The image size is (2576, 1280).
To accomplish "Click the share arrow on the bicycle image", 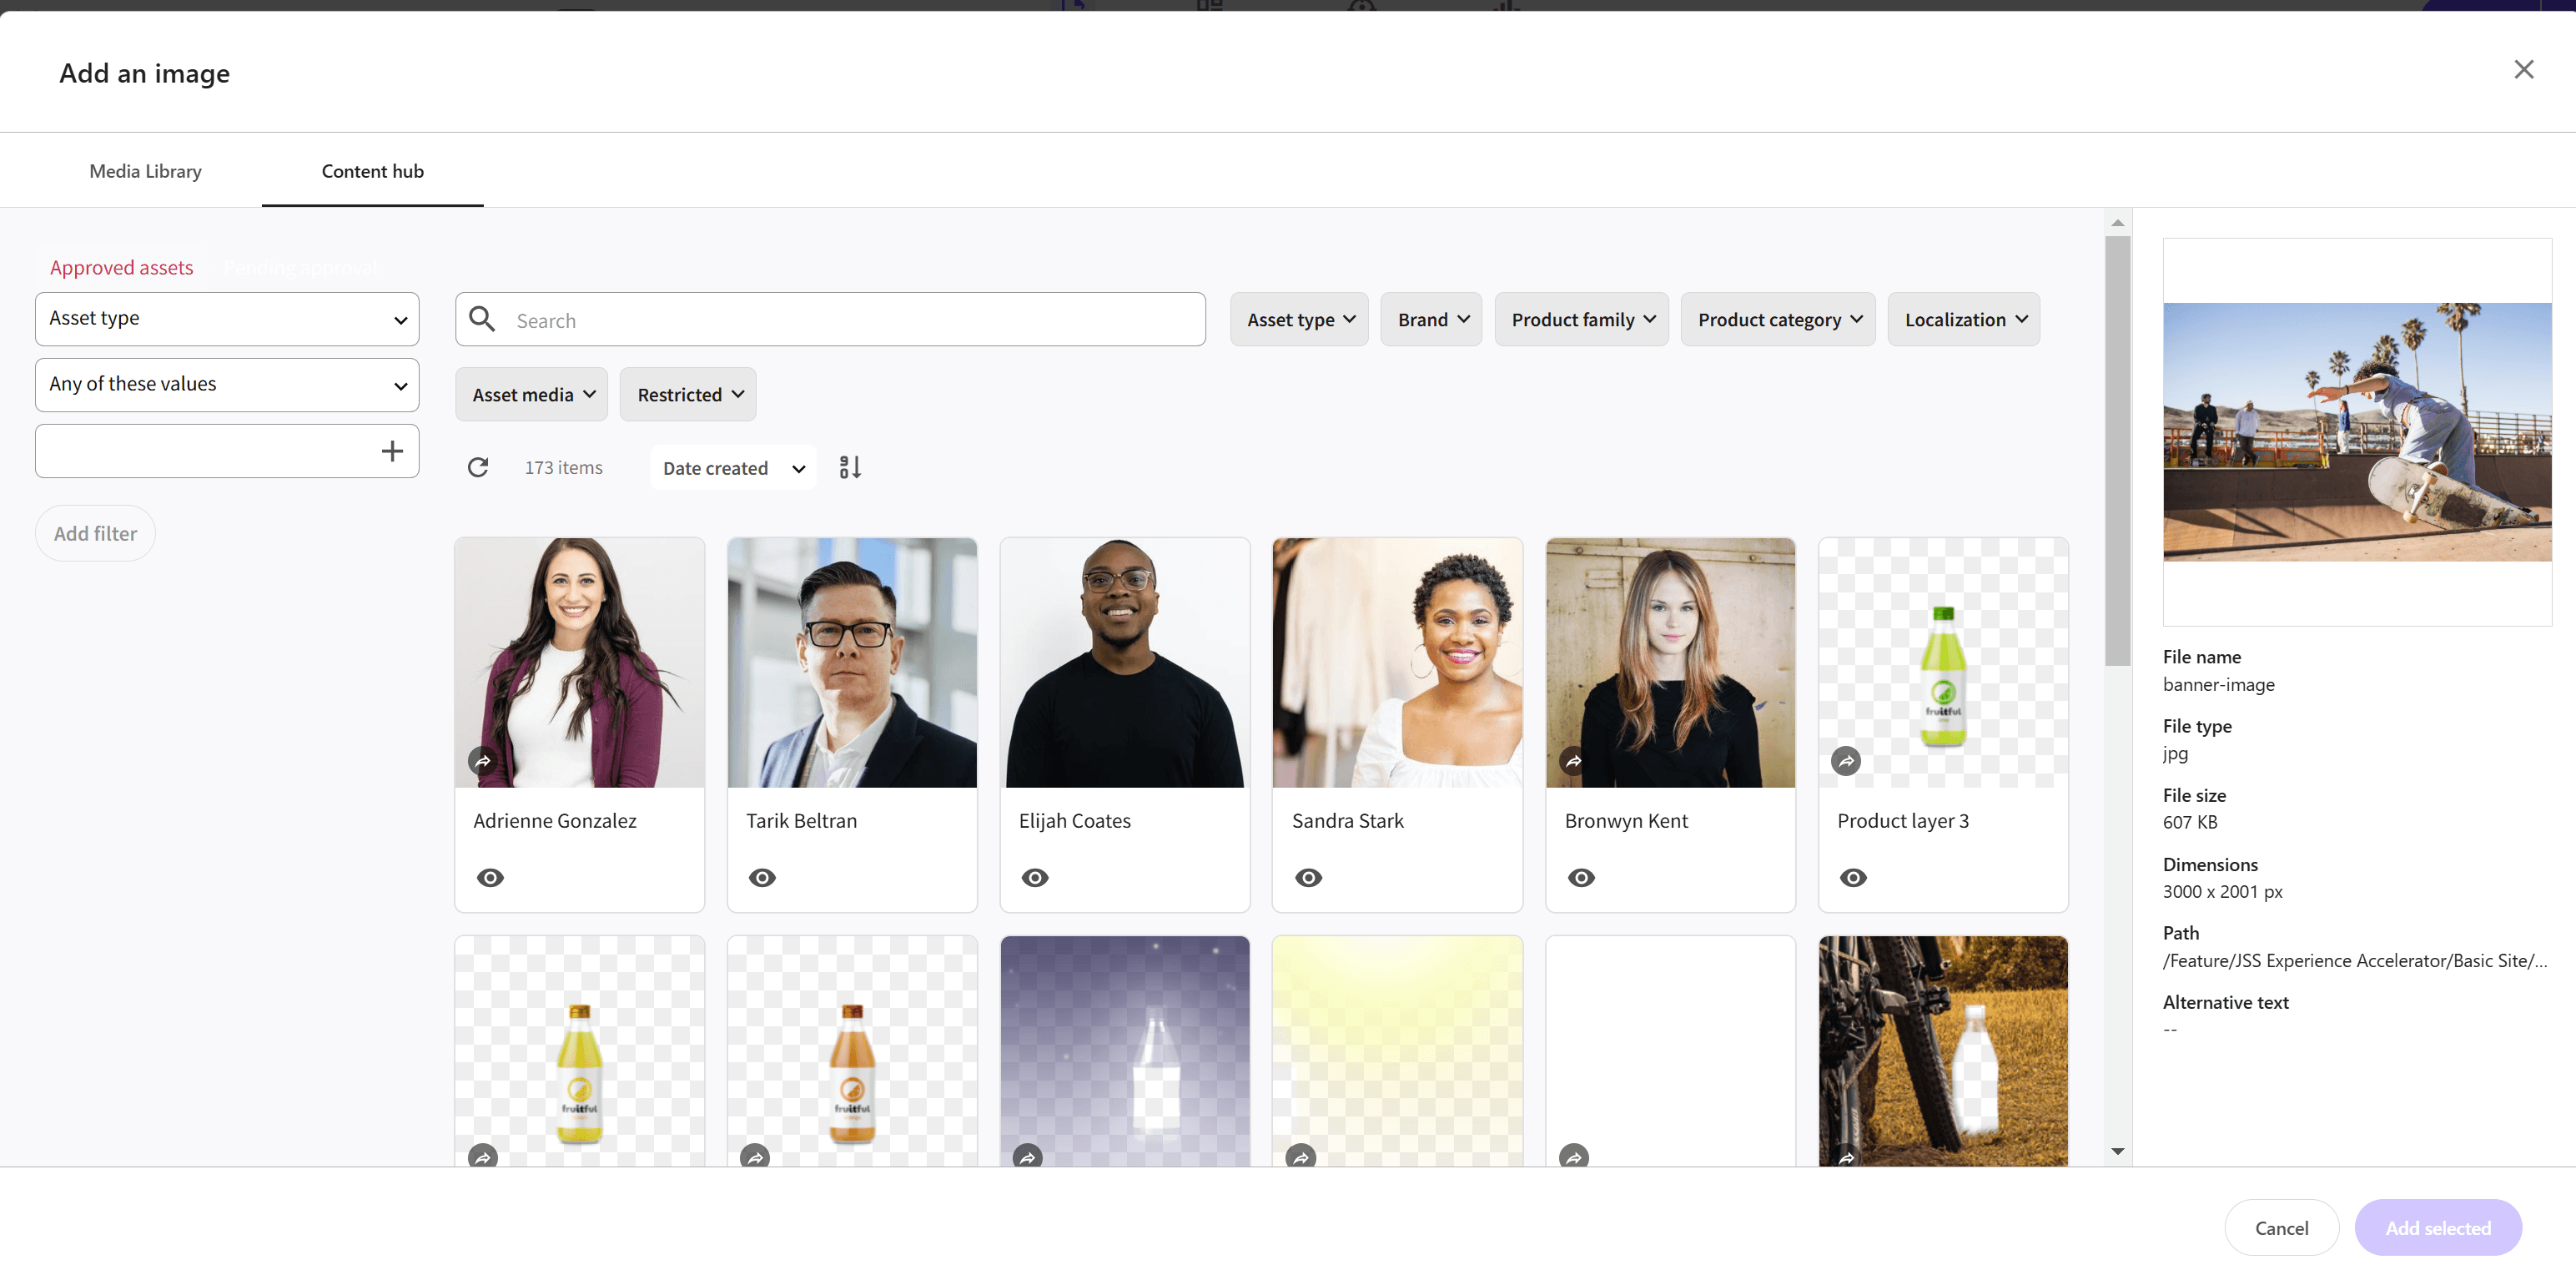I will pyautogui.click(x=1846, y=1158).
